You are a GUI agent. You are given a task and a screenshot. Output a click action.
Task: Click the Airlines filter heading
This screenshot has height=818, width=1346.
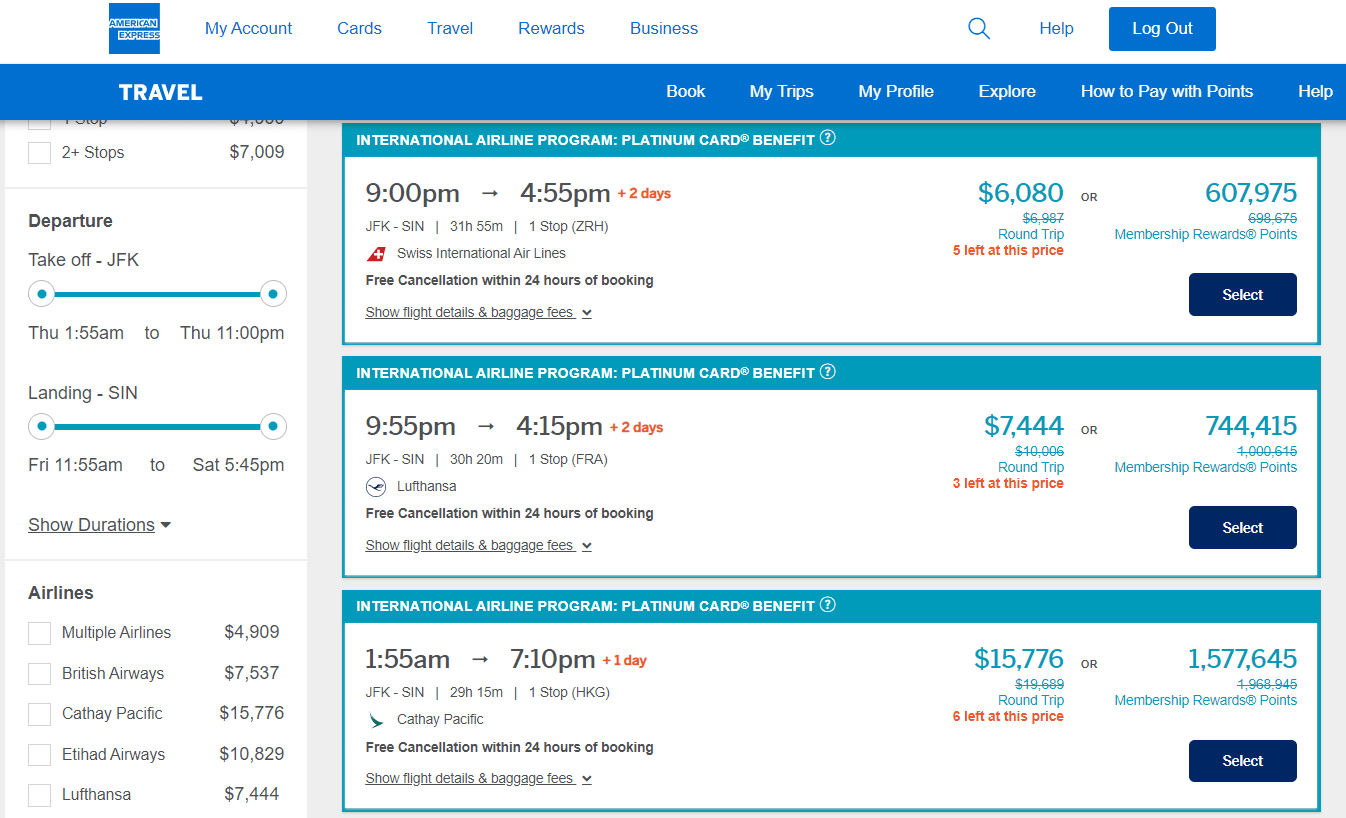point(61,593)
